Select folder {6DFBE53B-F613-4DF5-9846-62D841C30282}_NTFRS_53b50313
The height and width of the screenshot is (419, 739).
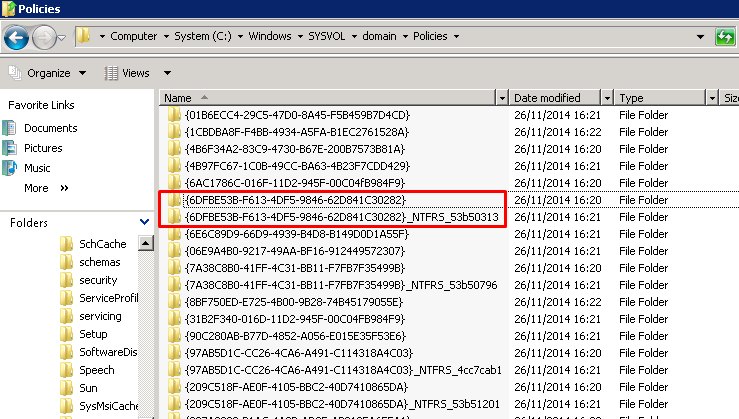(343, 217)
